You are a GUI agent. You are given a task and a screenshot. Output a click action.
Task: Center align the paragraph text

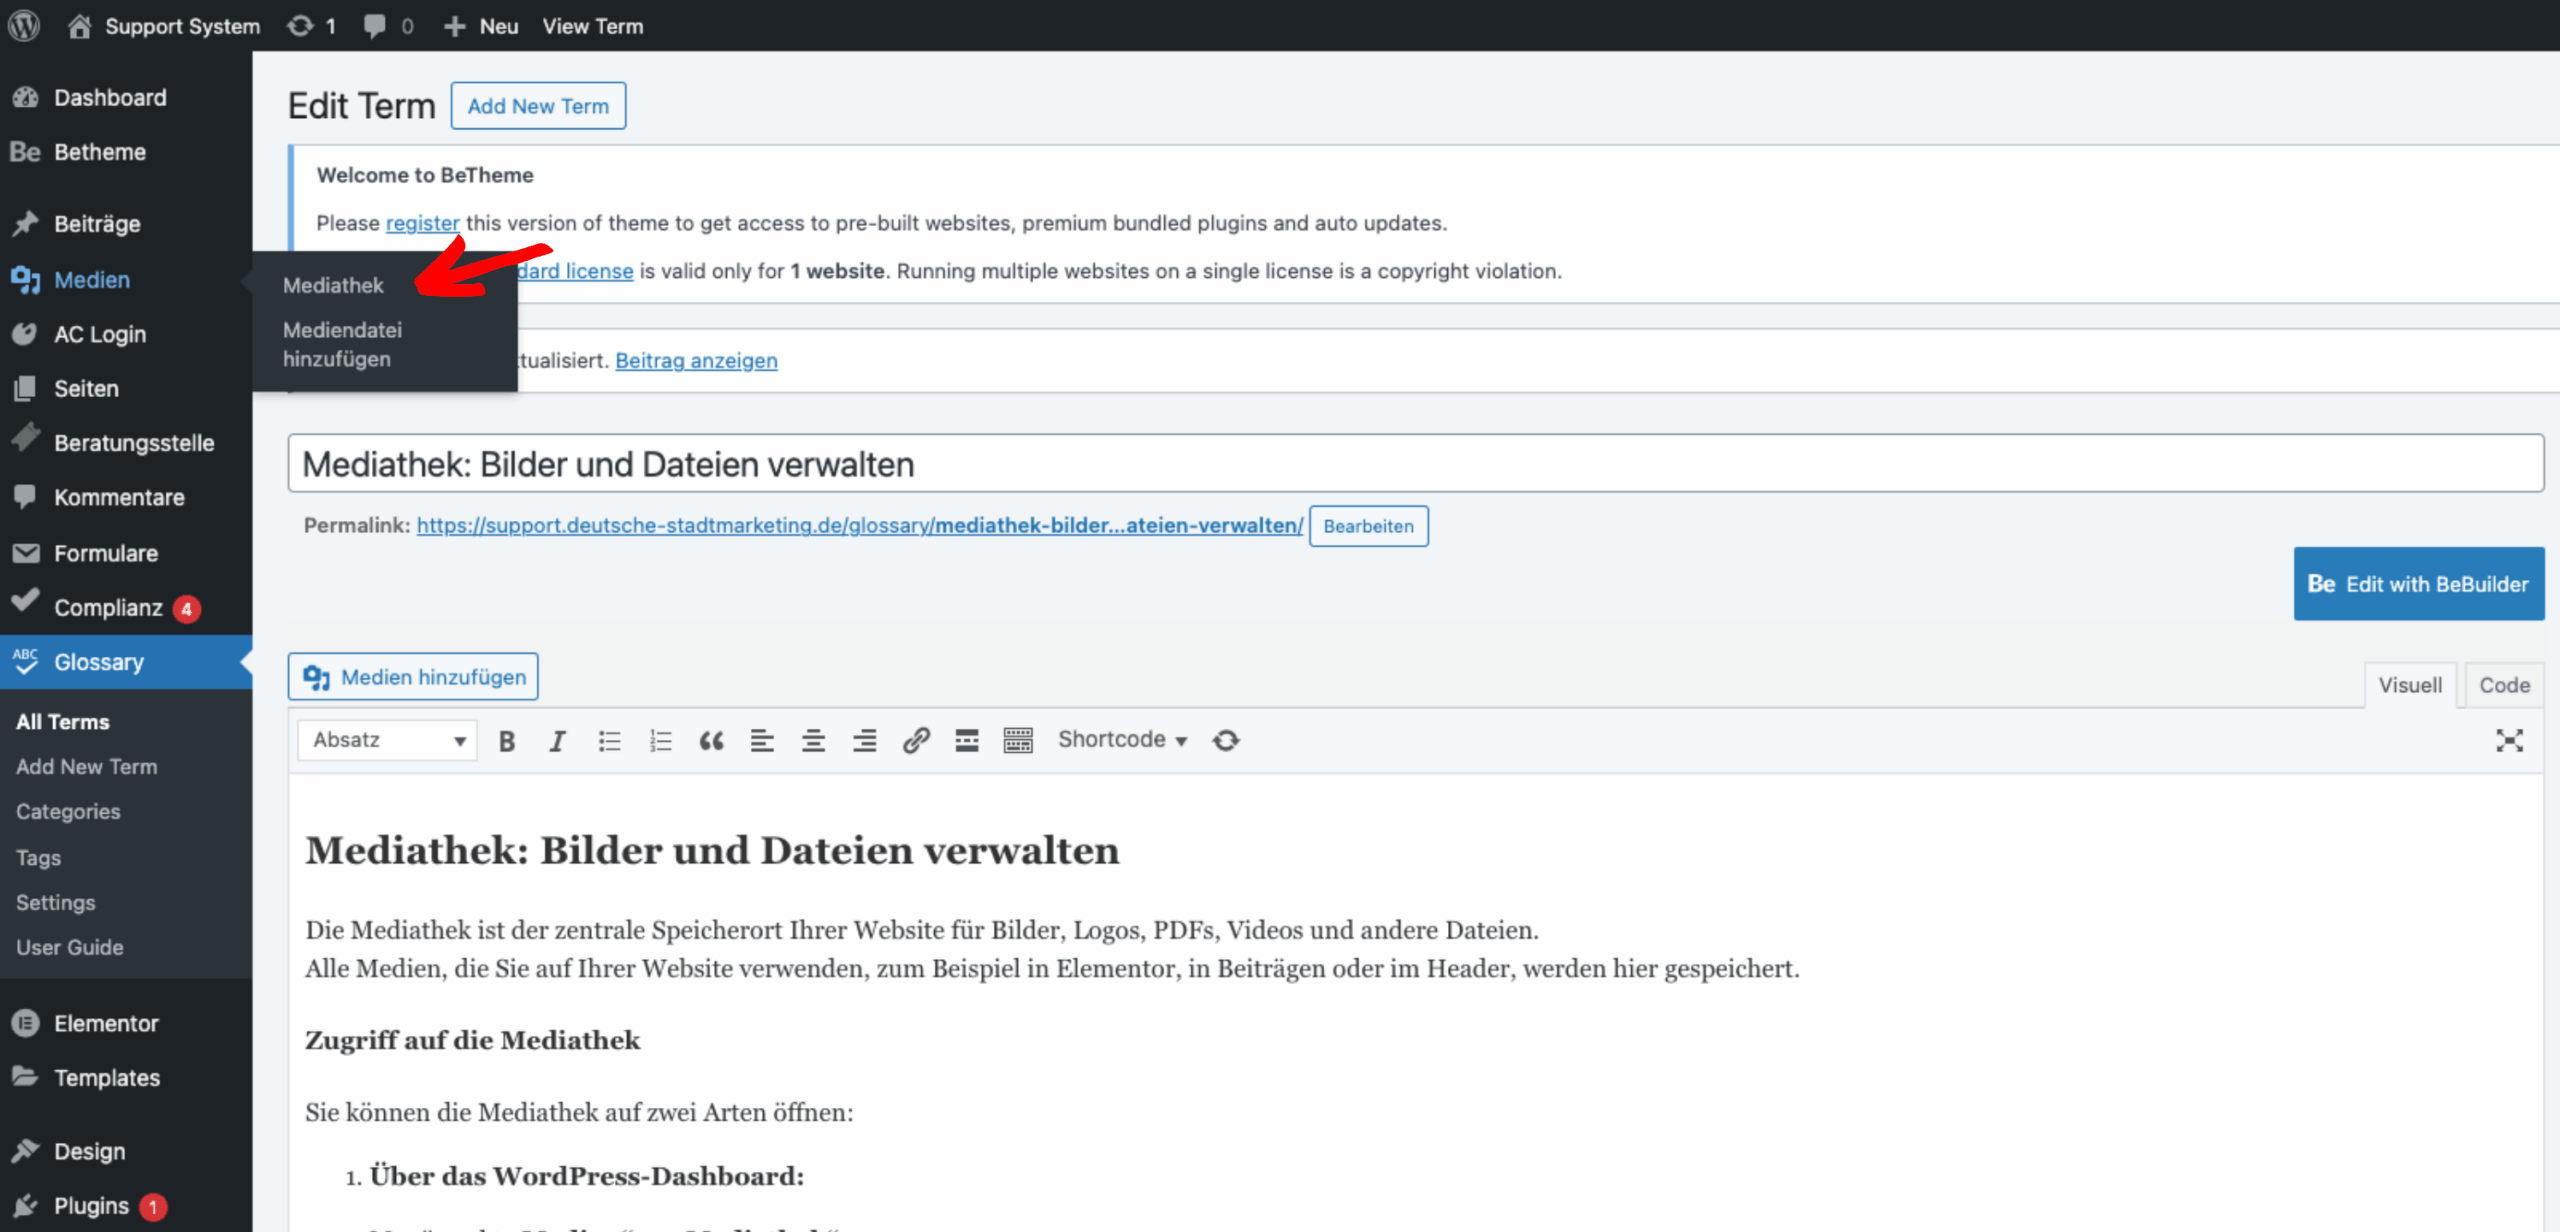click(x=813, y=741)
